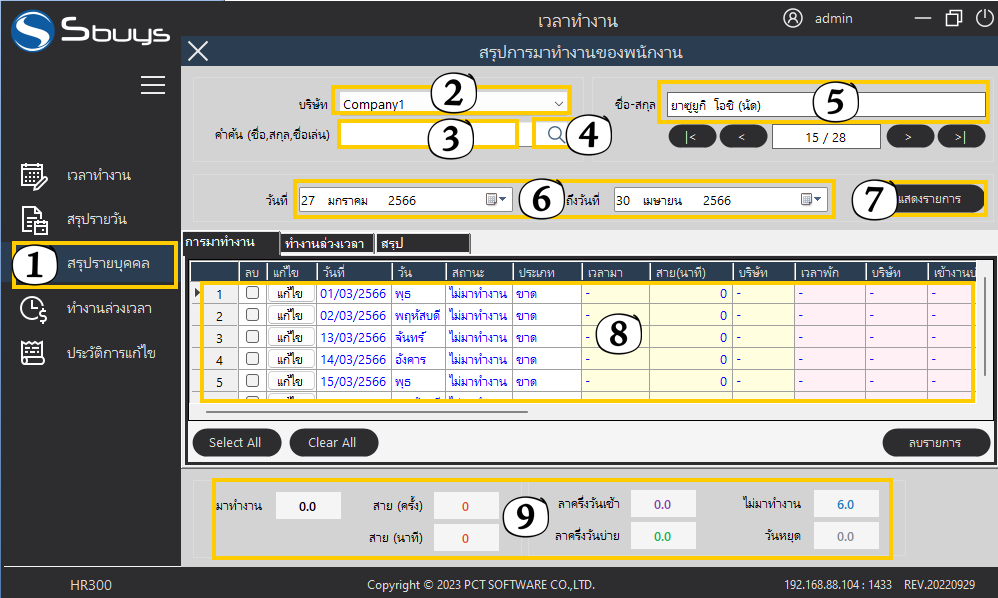This screenshot has width=998, height=598.
Task: Open ทำงานล่วงเวลา overtime clock icon
Action: [x=35, y=308]
